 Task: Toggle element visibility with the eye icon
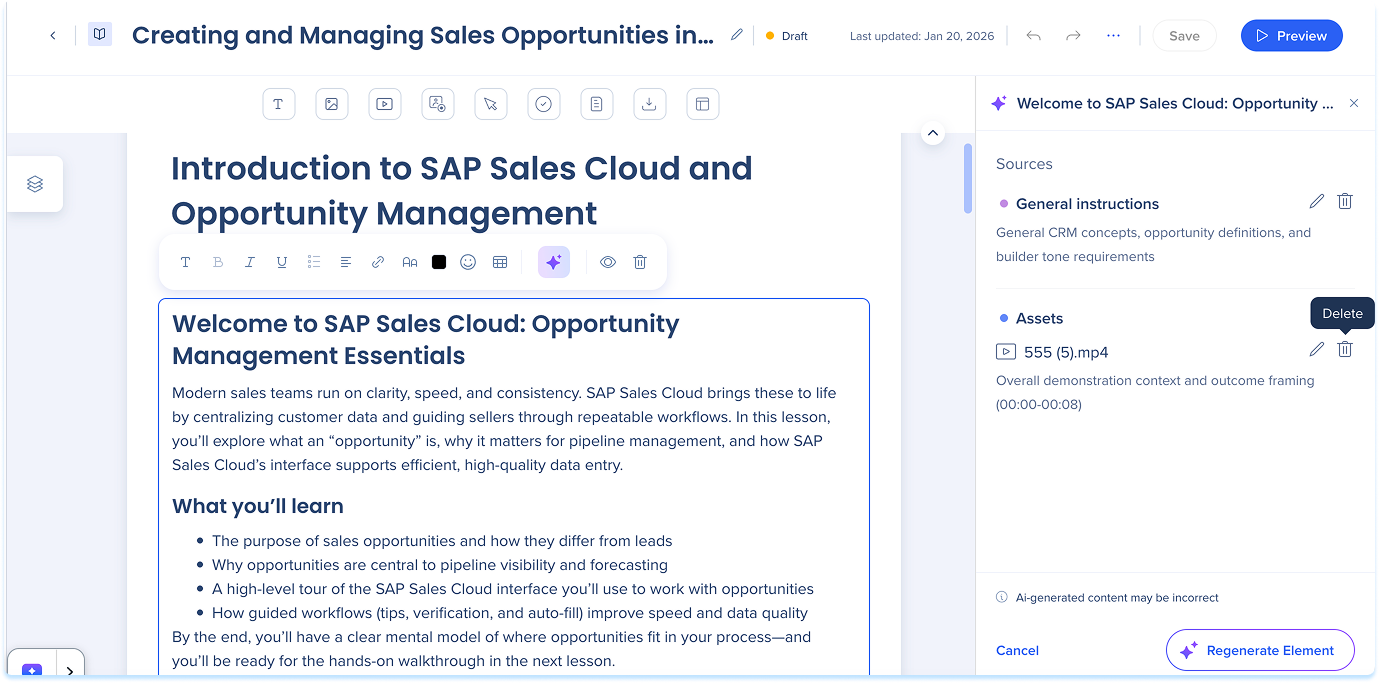coord(607,262)
